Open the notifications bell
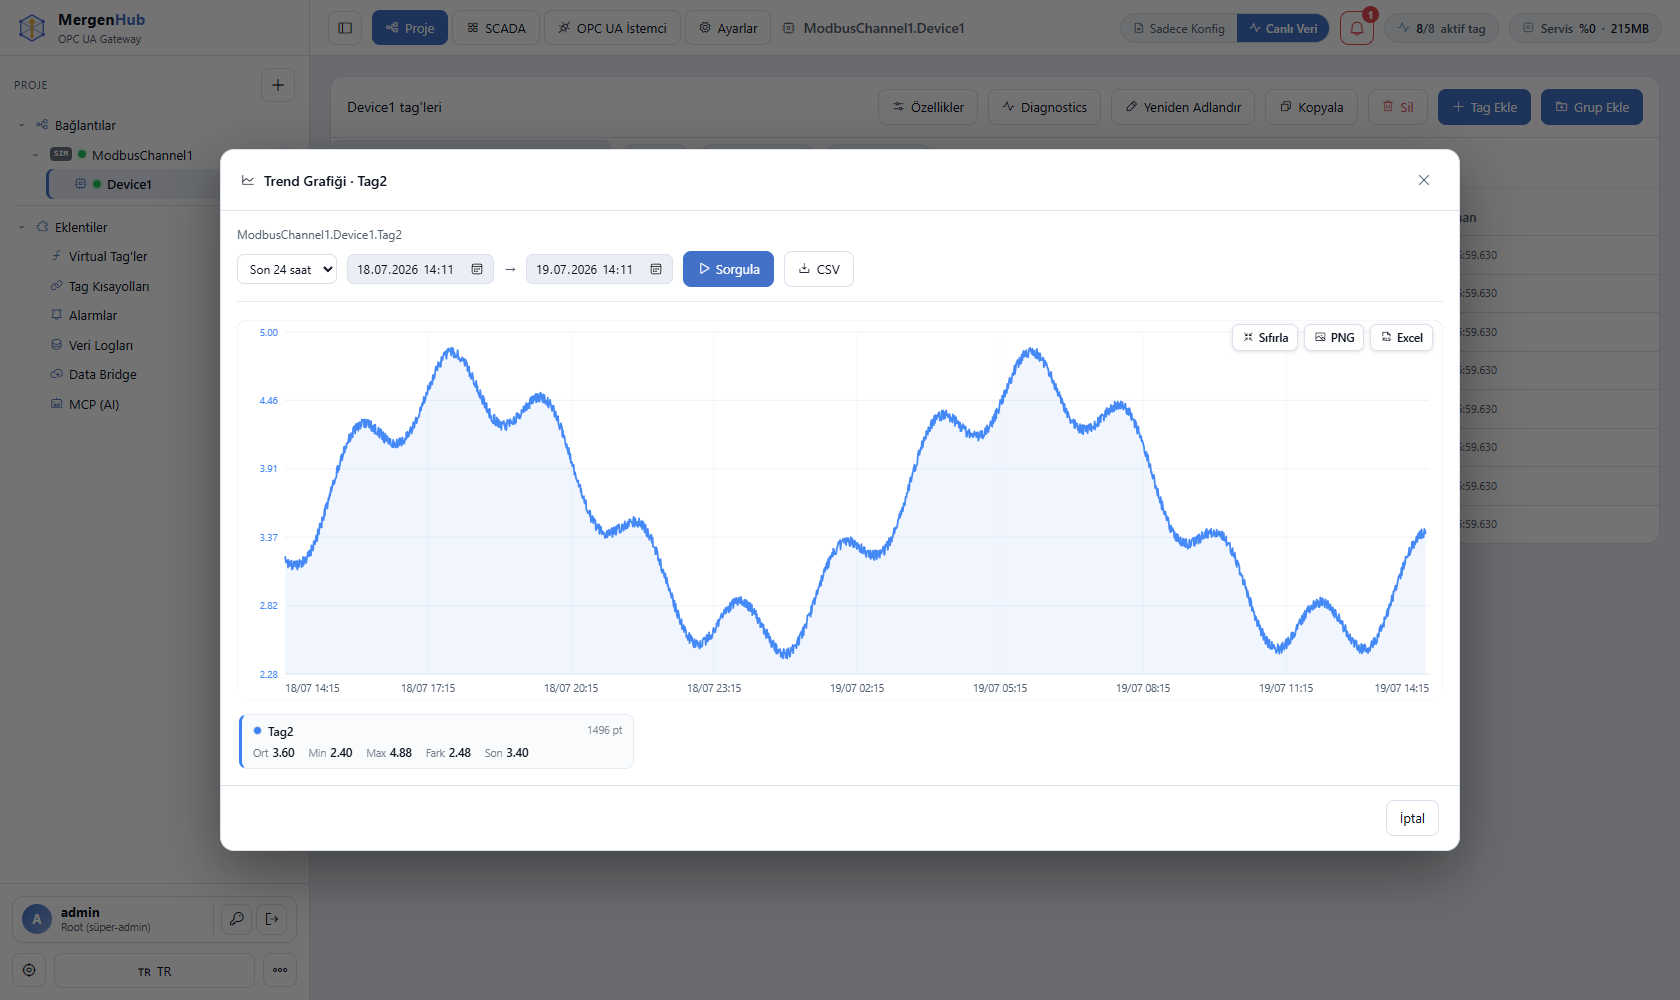1680x1000 pixels. 1357,28
